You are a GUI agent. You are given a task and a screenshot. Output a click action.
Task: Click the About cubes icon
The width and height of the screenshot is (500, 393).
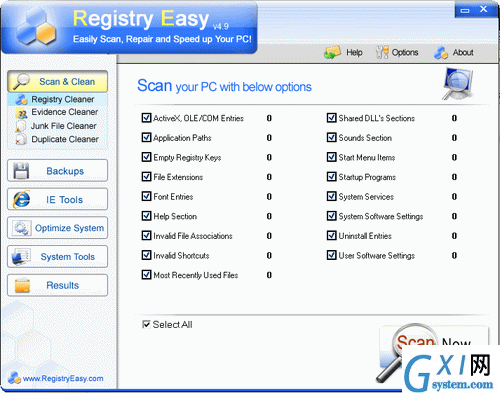tap(441, 53)
